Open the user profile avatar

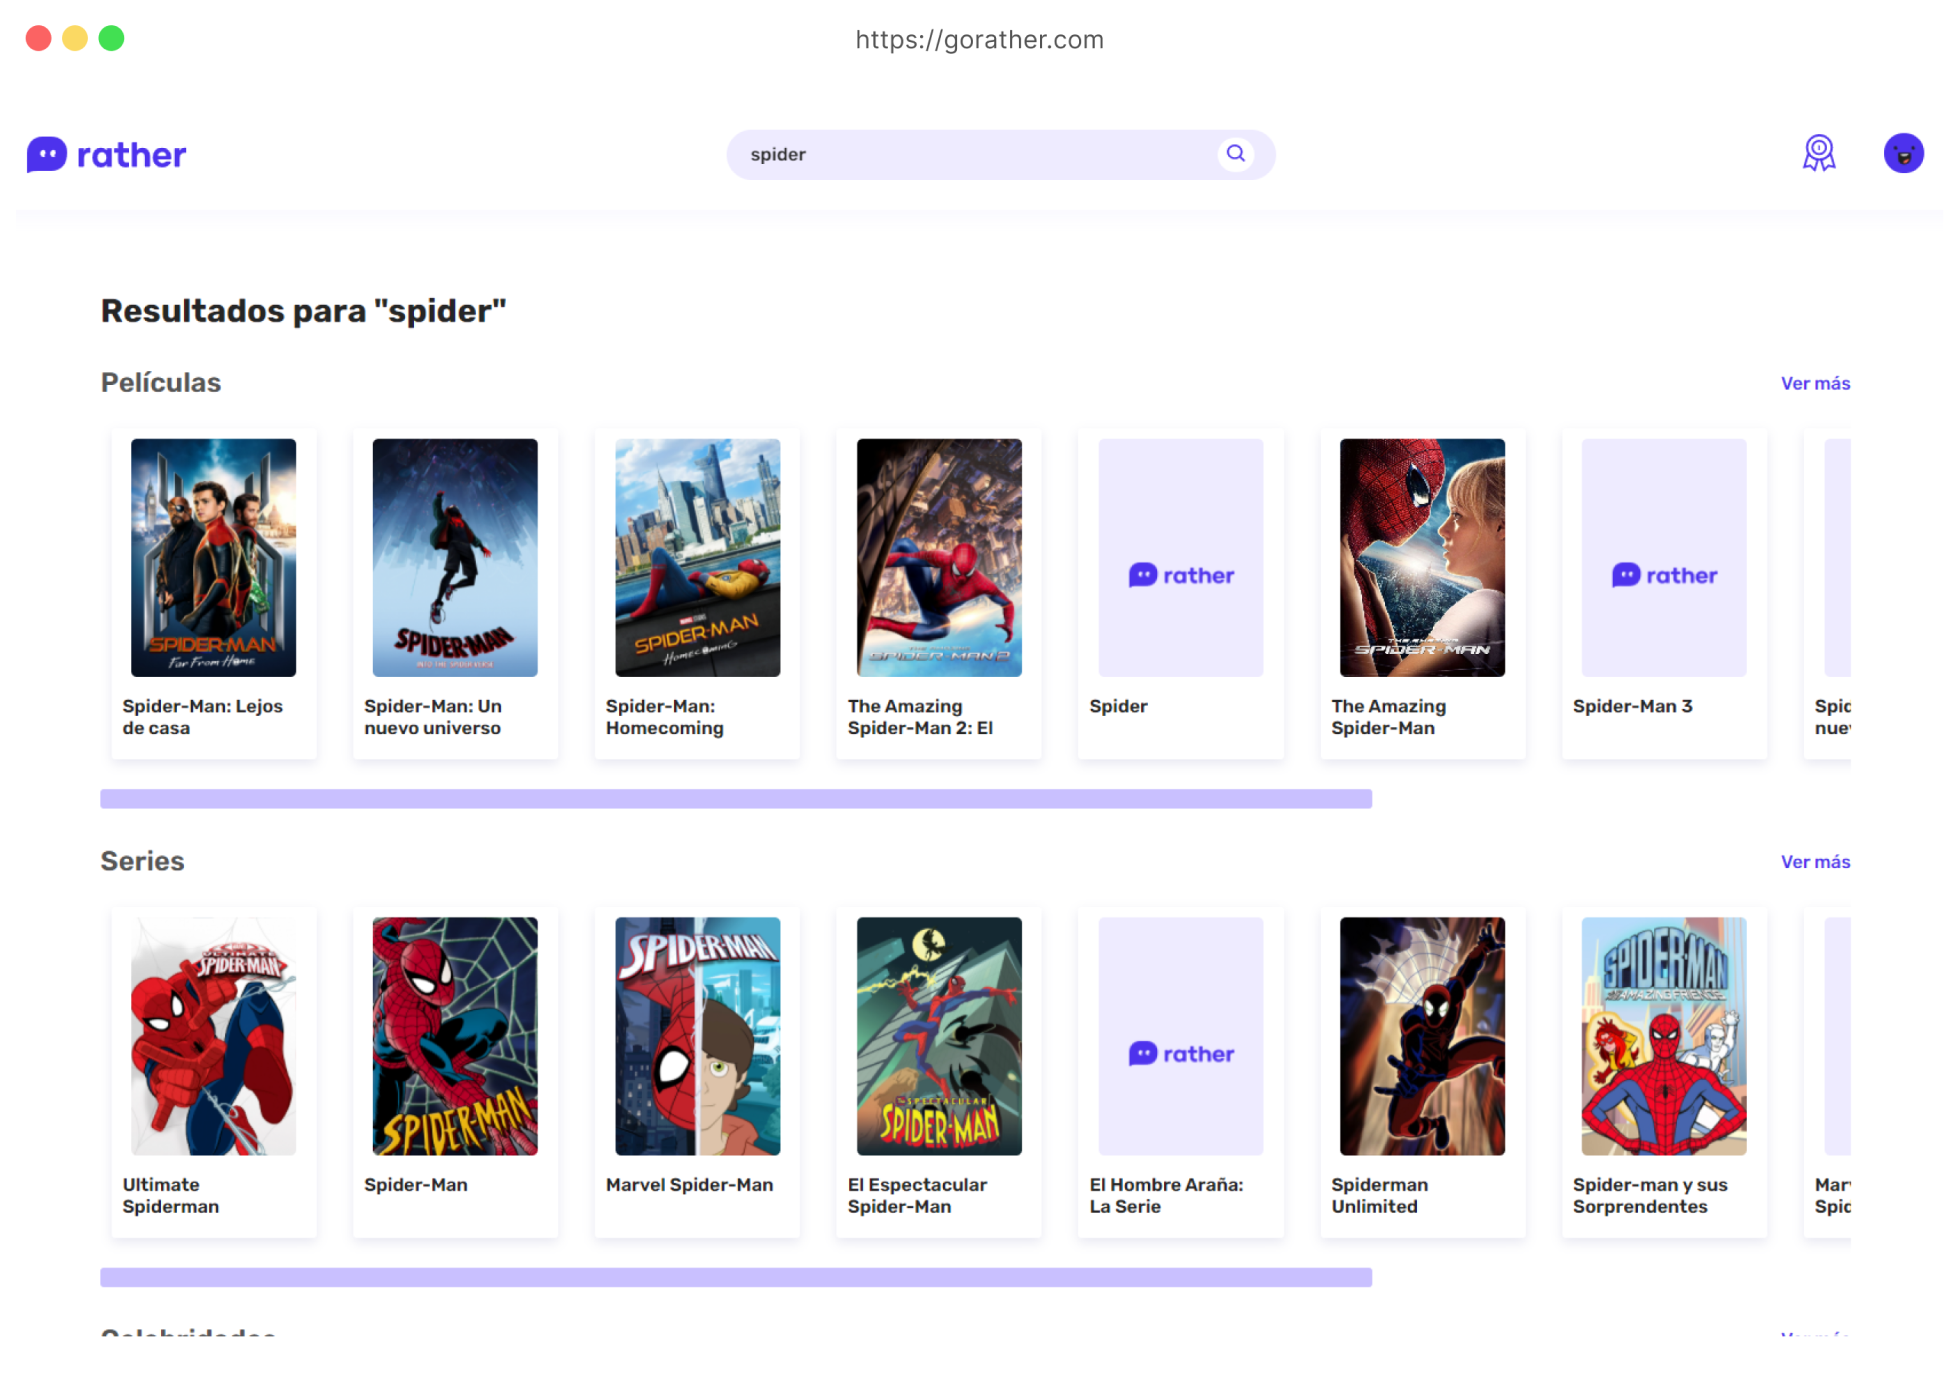(x=1903, y=154)
